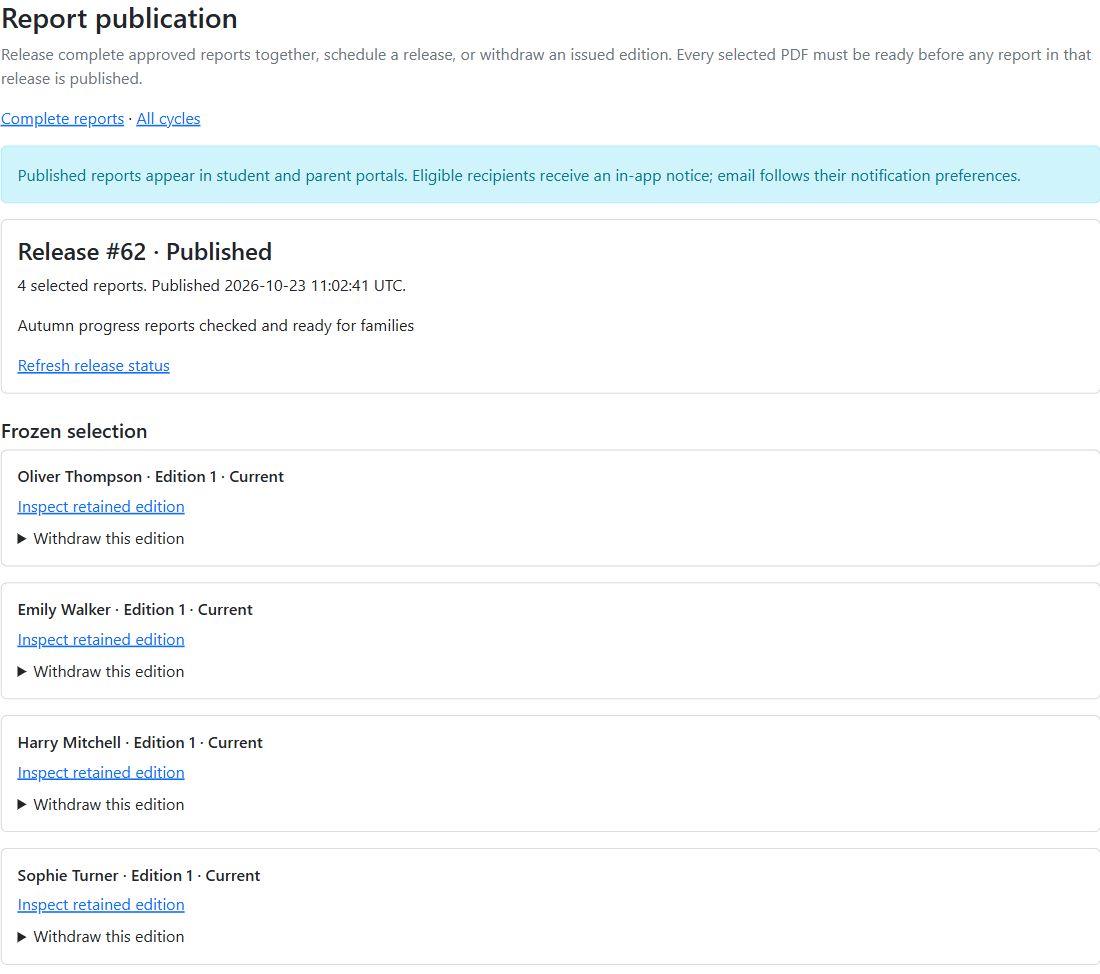This screenshot has height=974, width=1100.
Task: Open the Complete reports link
Action: pyautogui.click(x=62, y=119)
